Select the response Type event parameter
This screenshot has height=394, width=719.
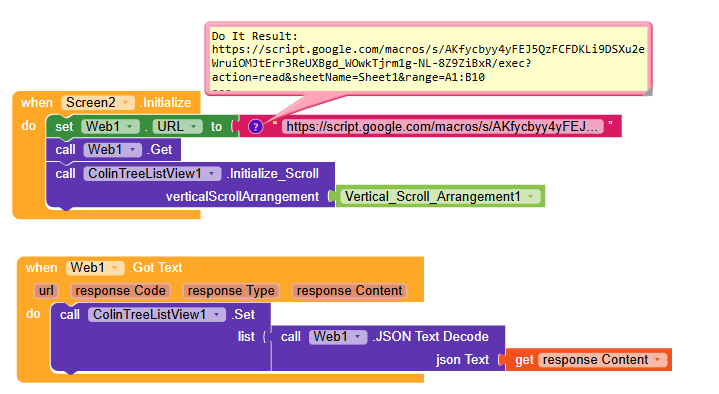[231, 291]
